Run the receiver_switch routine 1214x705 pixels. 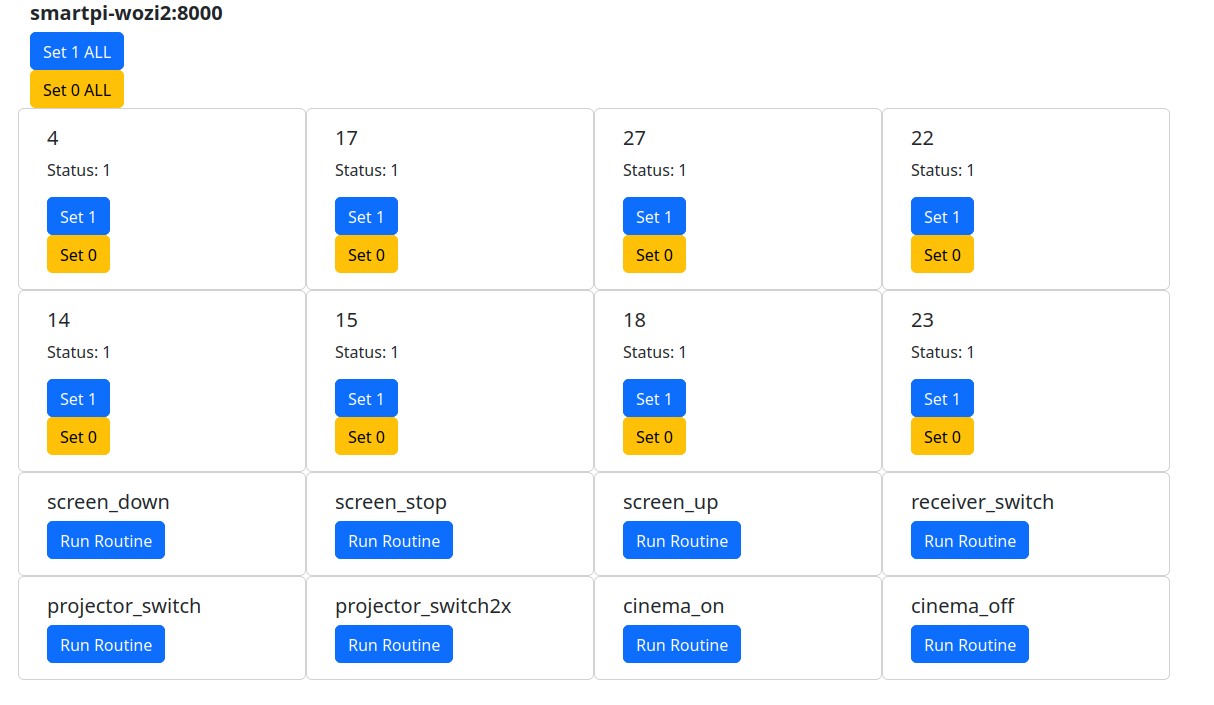click(970, 541)
